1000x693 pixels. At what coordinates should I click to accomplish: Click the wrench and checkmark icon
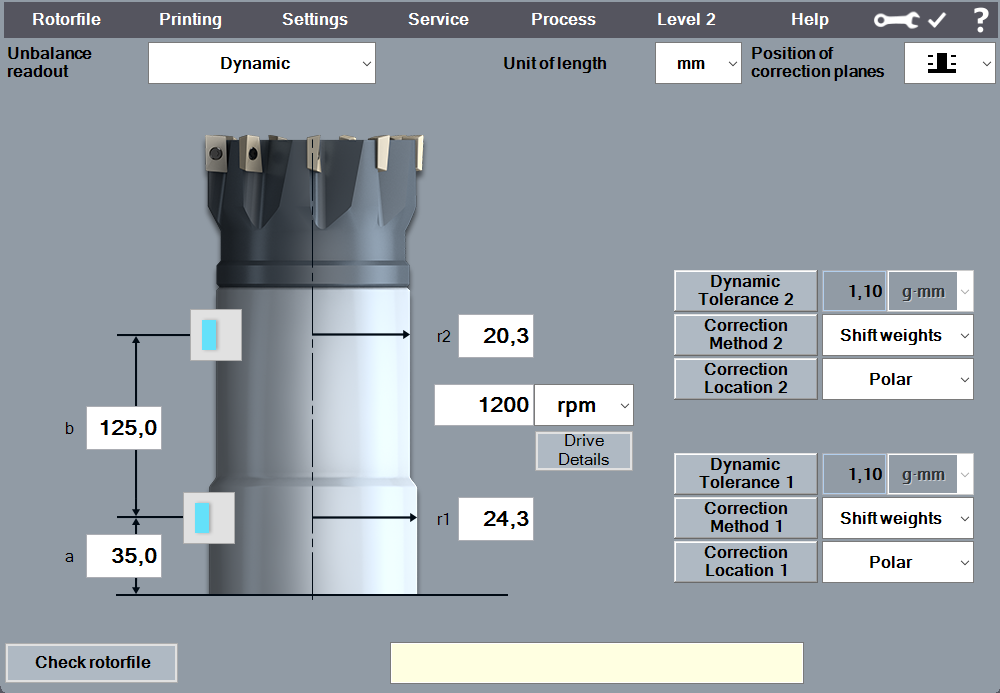coord(909,20)
